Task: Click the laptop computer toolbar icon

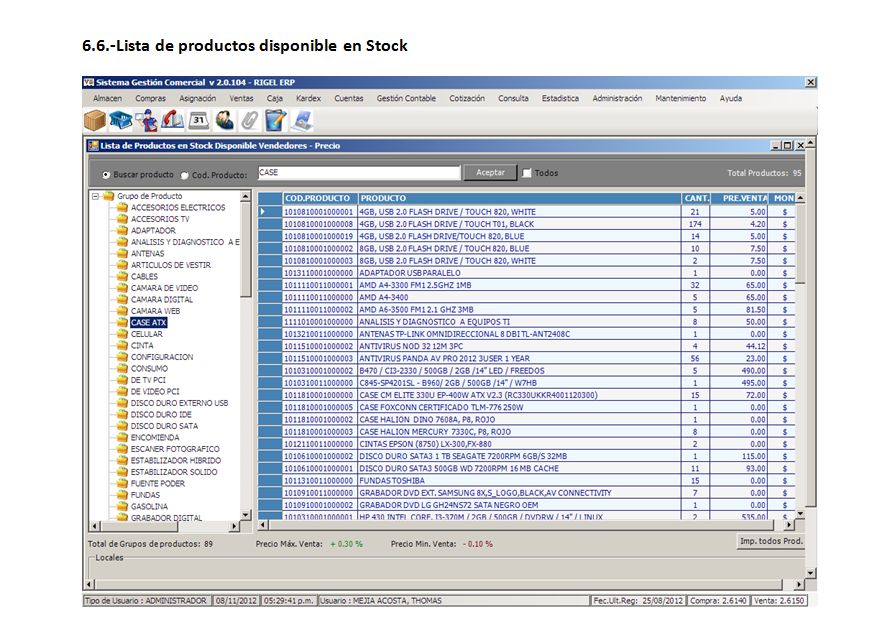Action: tap(302, 121)
